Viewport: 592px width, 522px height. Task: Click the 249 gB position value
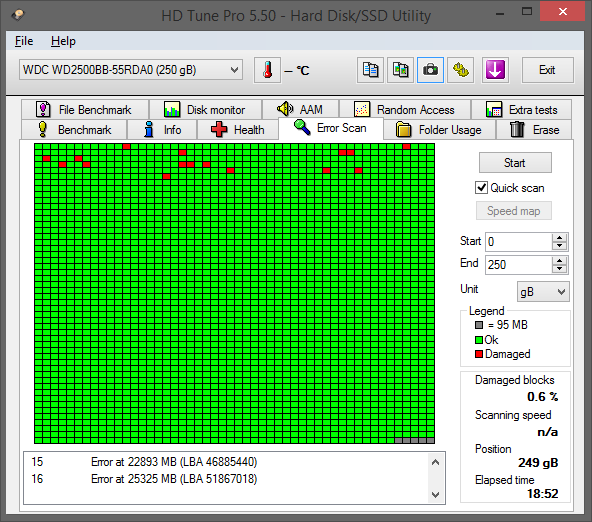538,463
